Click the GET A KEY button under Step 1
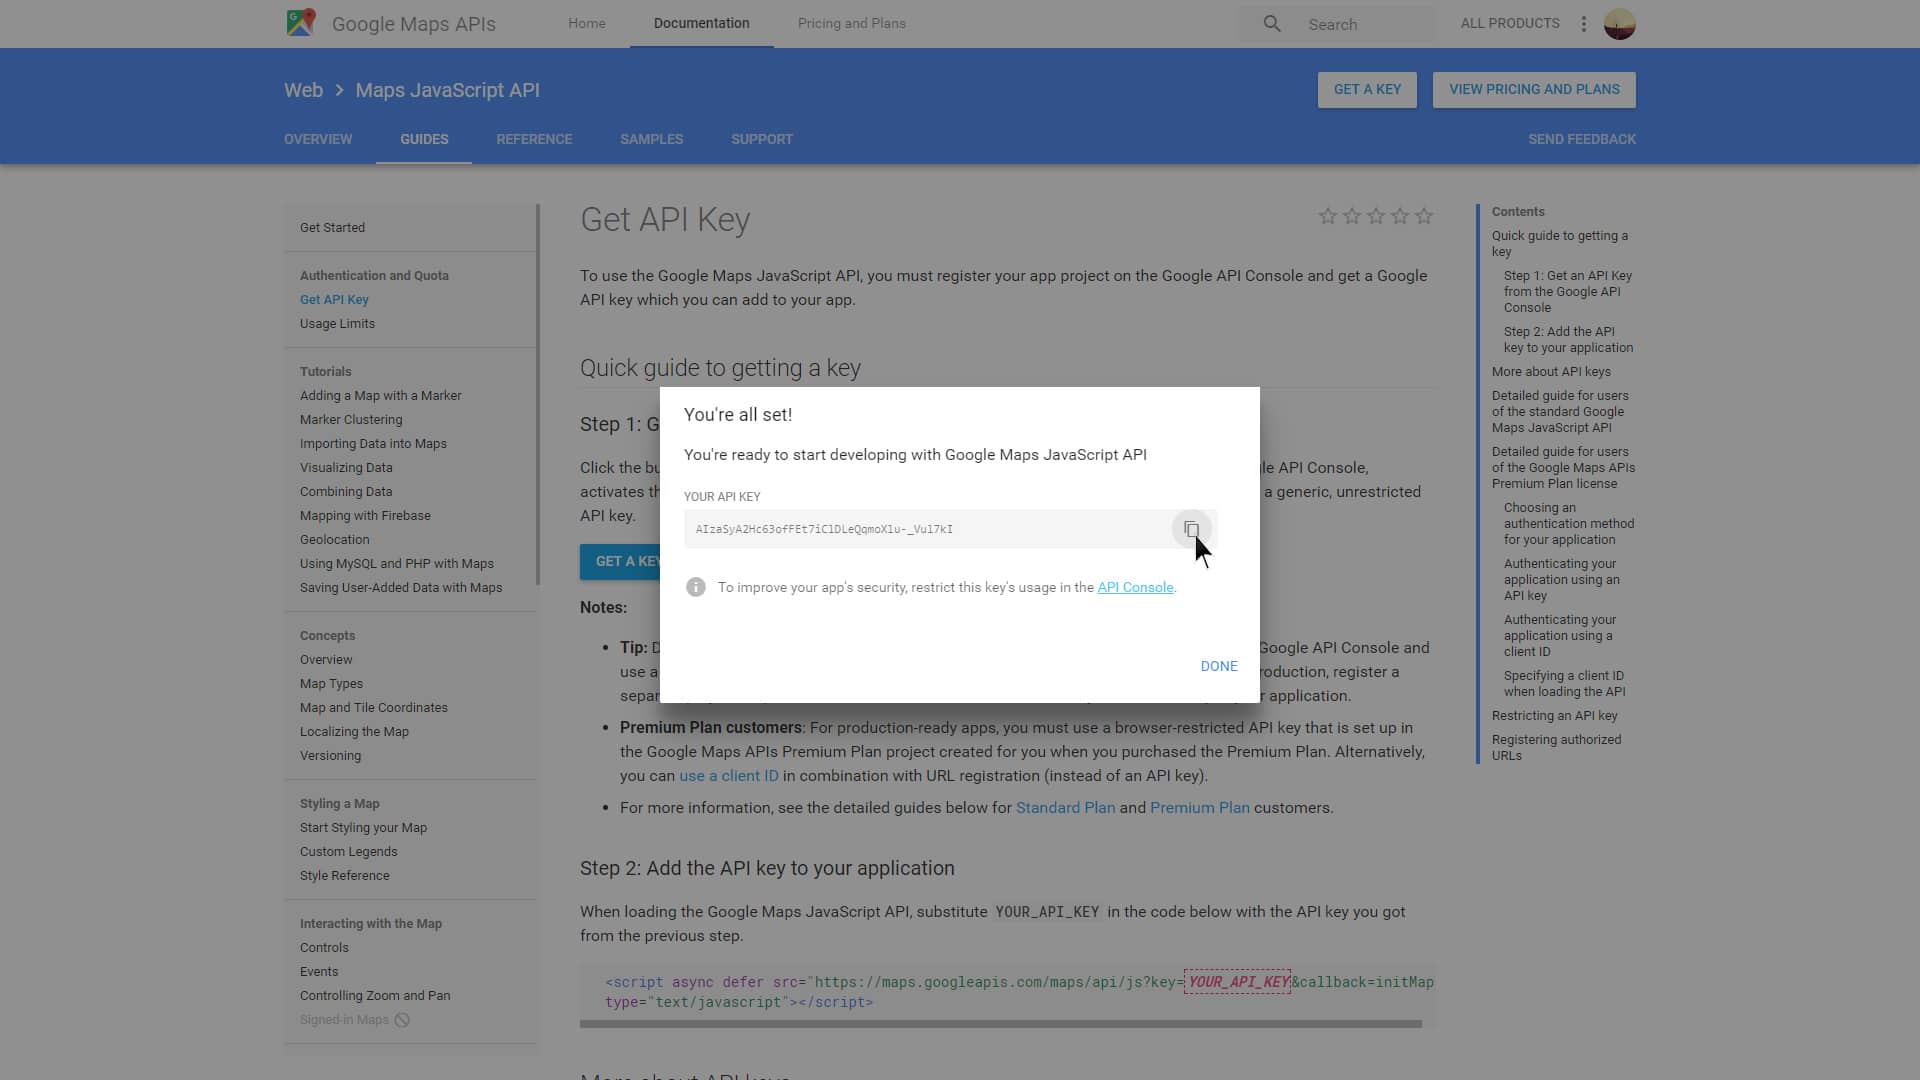1920x1080 pixels. tap(620, 562)
